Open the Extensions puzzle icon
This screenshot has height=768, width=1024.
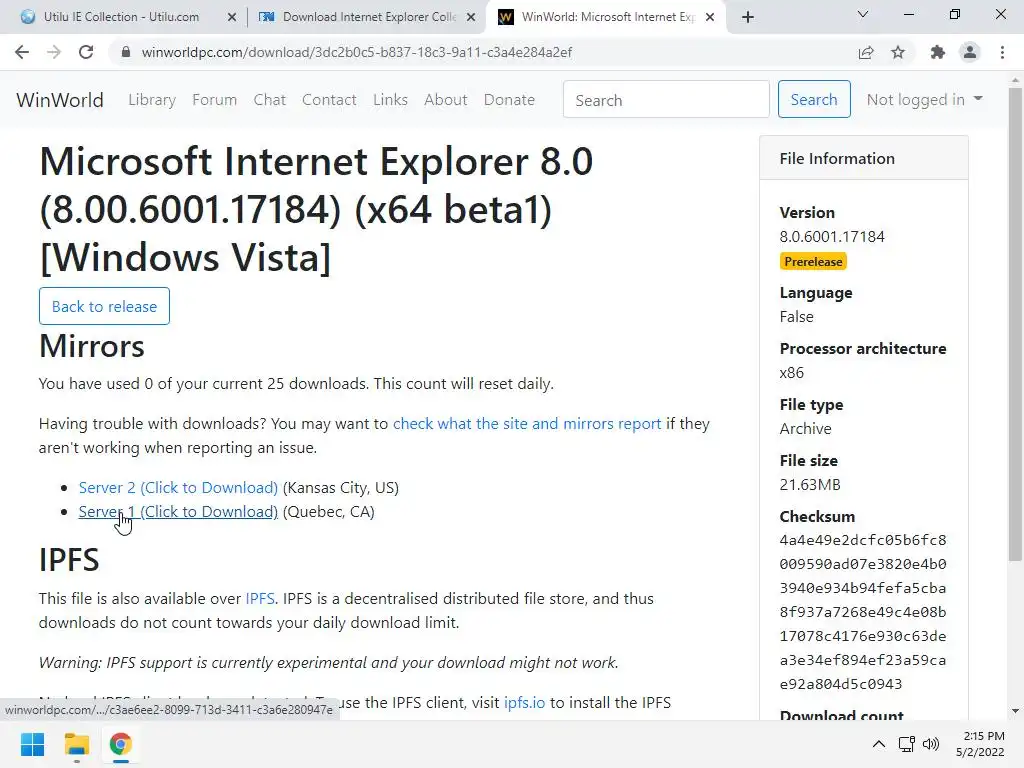tap(938, 52)
